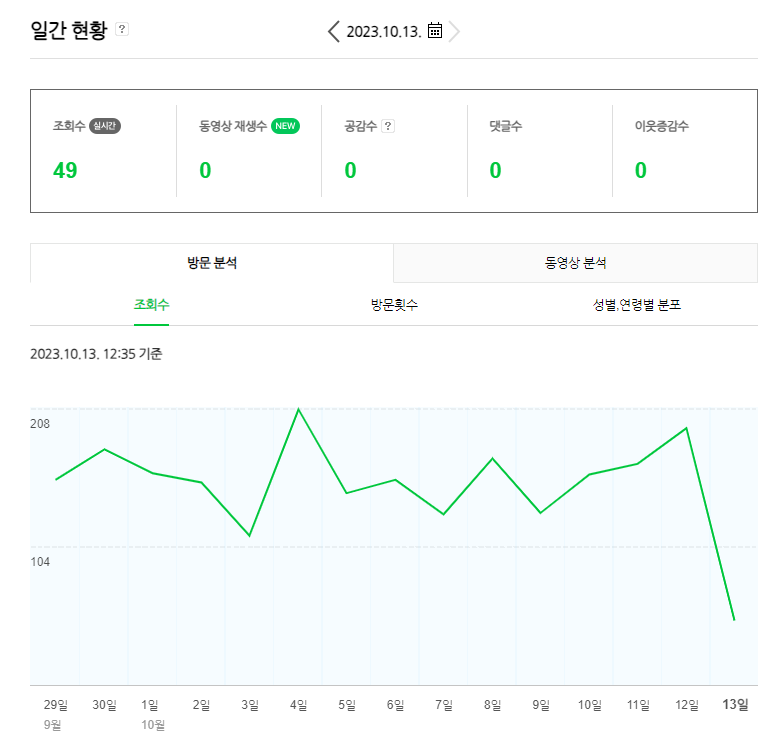Click help icon next to 일간 현황
Image resolution: width=775 pixels, height=753 pixels.
click(x=122, y=29)
